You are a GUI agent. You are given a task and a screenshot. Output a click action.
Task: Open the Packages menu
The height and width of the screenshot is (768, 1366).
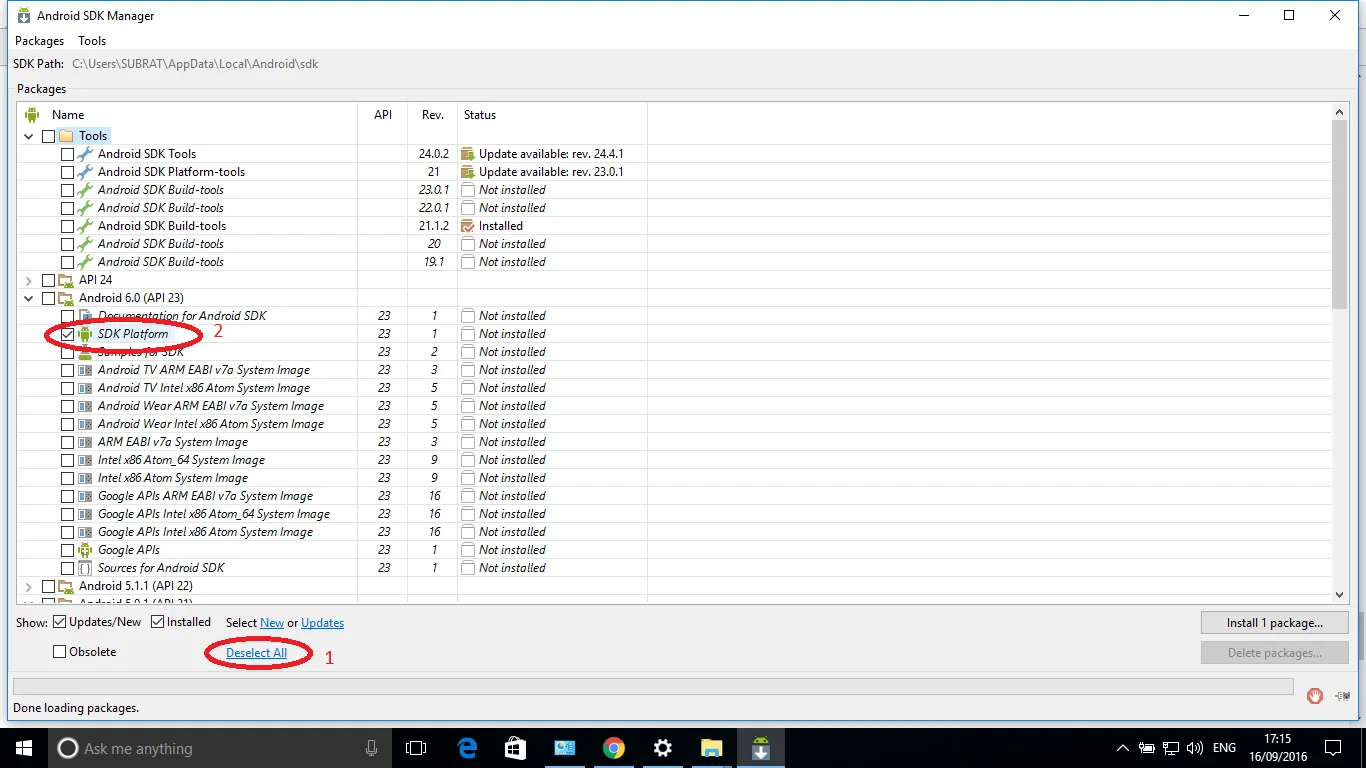coord(39,41)
